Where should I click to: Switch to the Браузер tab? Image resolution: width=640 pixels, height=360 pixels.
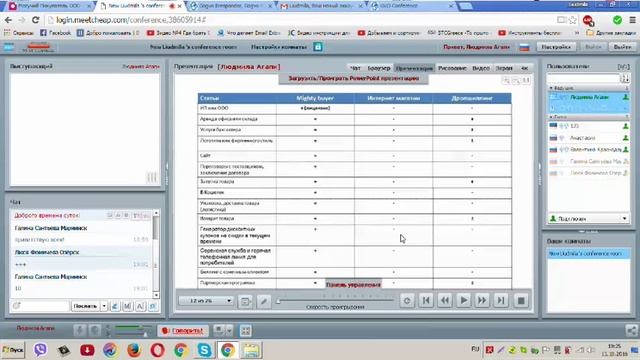pyautogui.click(x=379, y=68)
